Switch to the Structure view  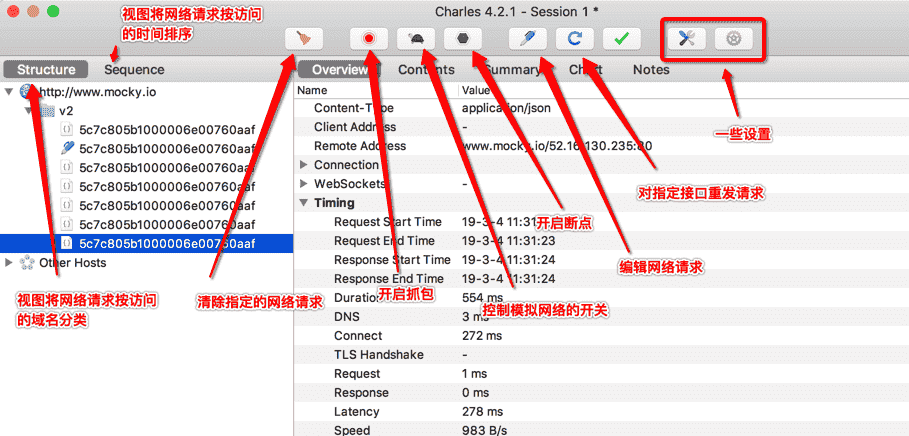[46, 70]
